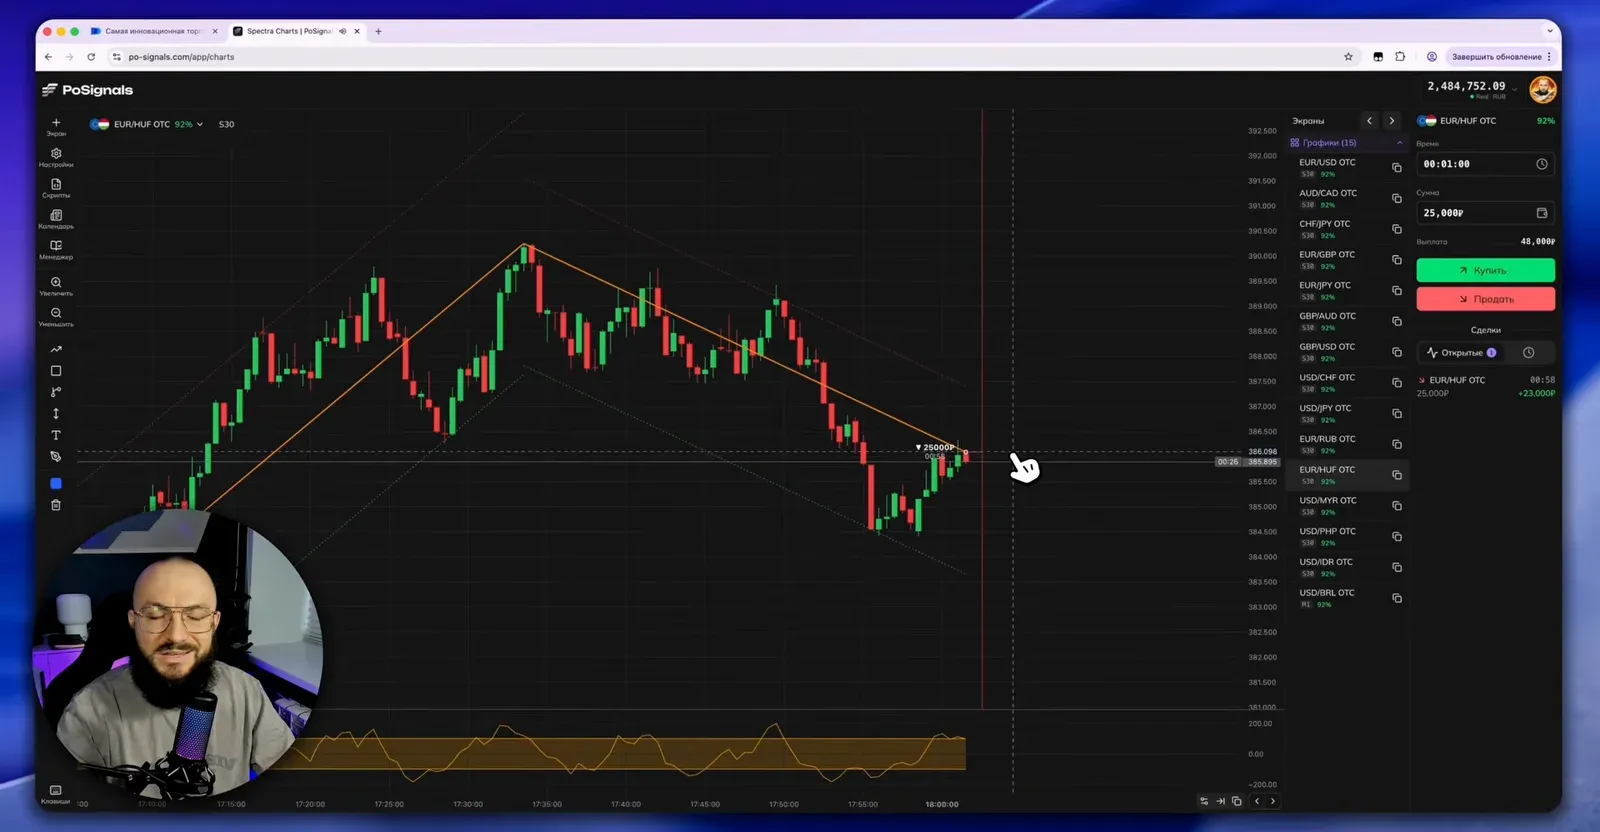This screenshot has height=832, width=1600.
Task: Select the pen brush drawing tool
Action: (x=56, y=456)
